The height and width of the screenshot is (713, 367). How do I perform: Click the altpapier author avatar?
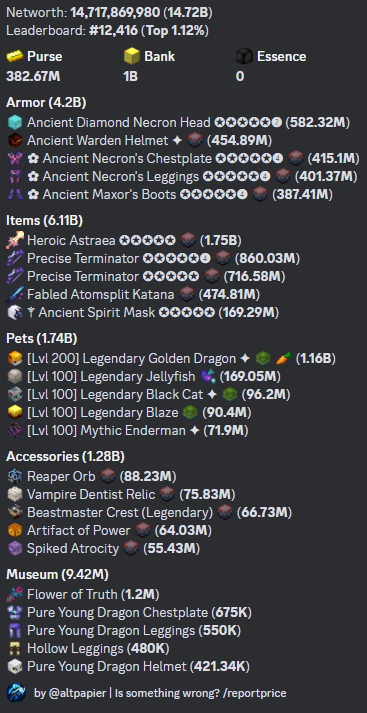pyautogui.click(x=16, y=693)
